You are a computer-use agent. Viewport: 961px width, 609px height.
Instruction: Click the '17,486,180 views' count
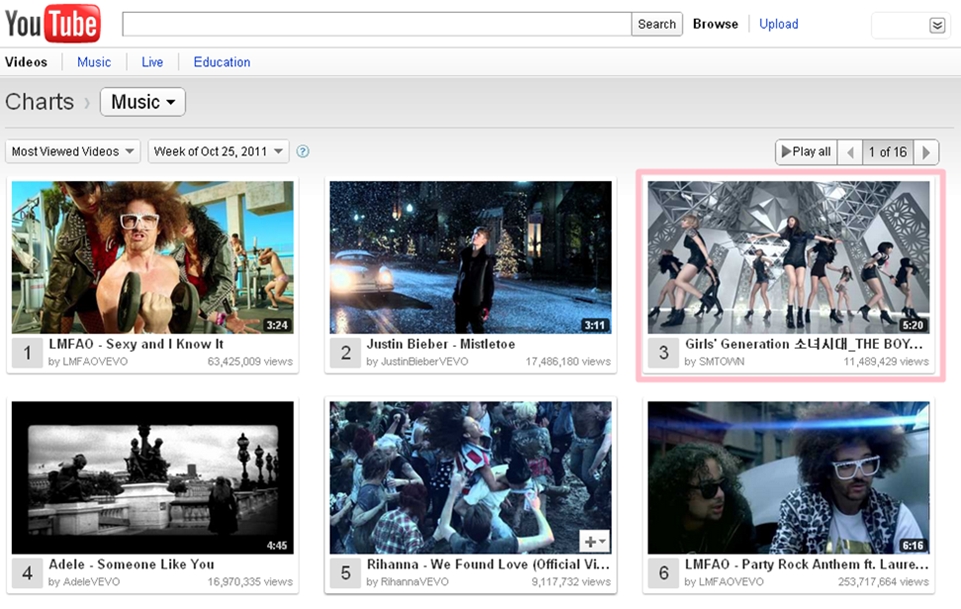568,361
